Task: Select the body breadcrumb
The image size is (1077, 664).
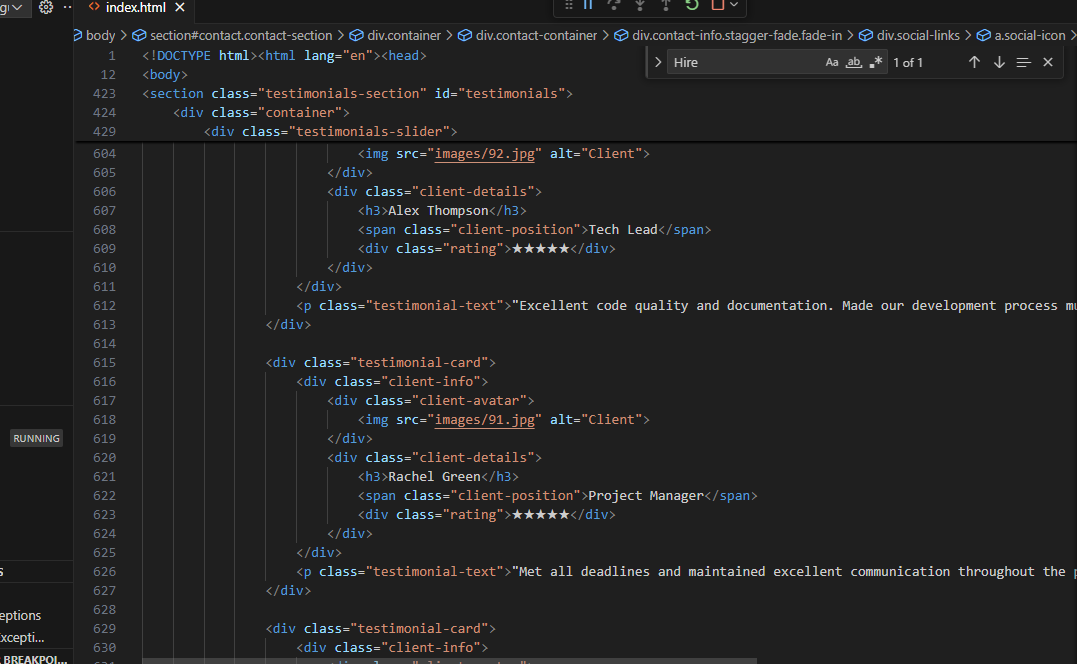Action: tap(100, 35)
